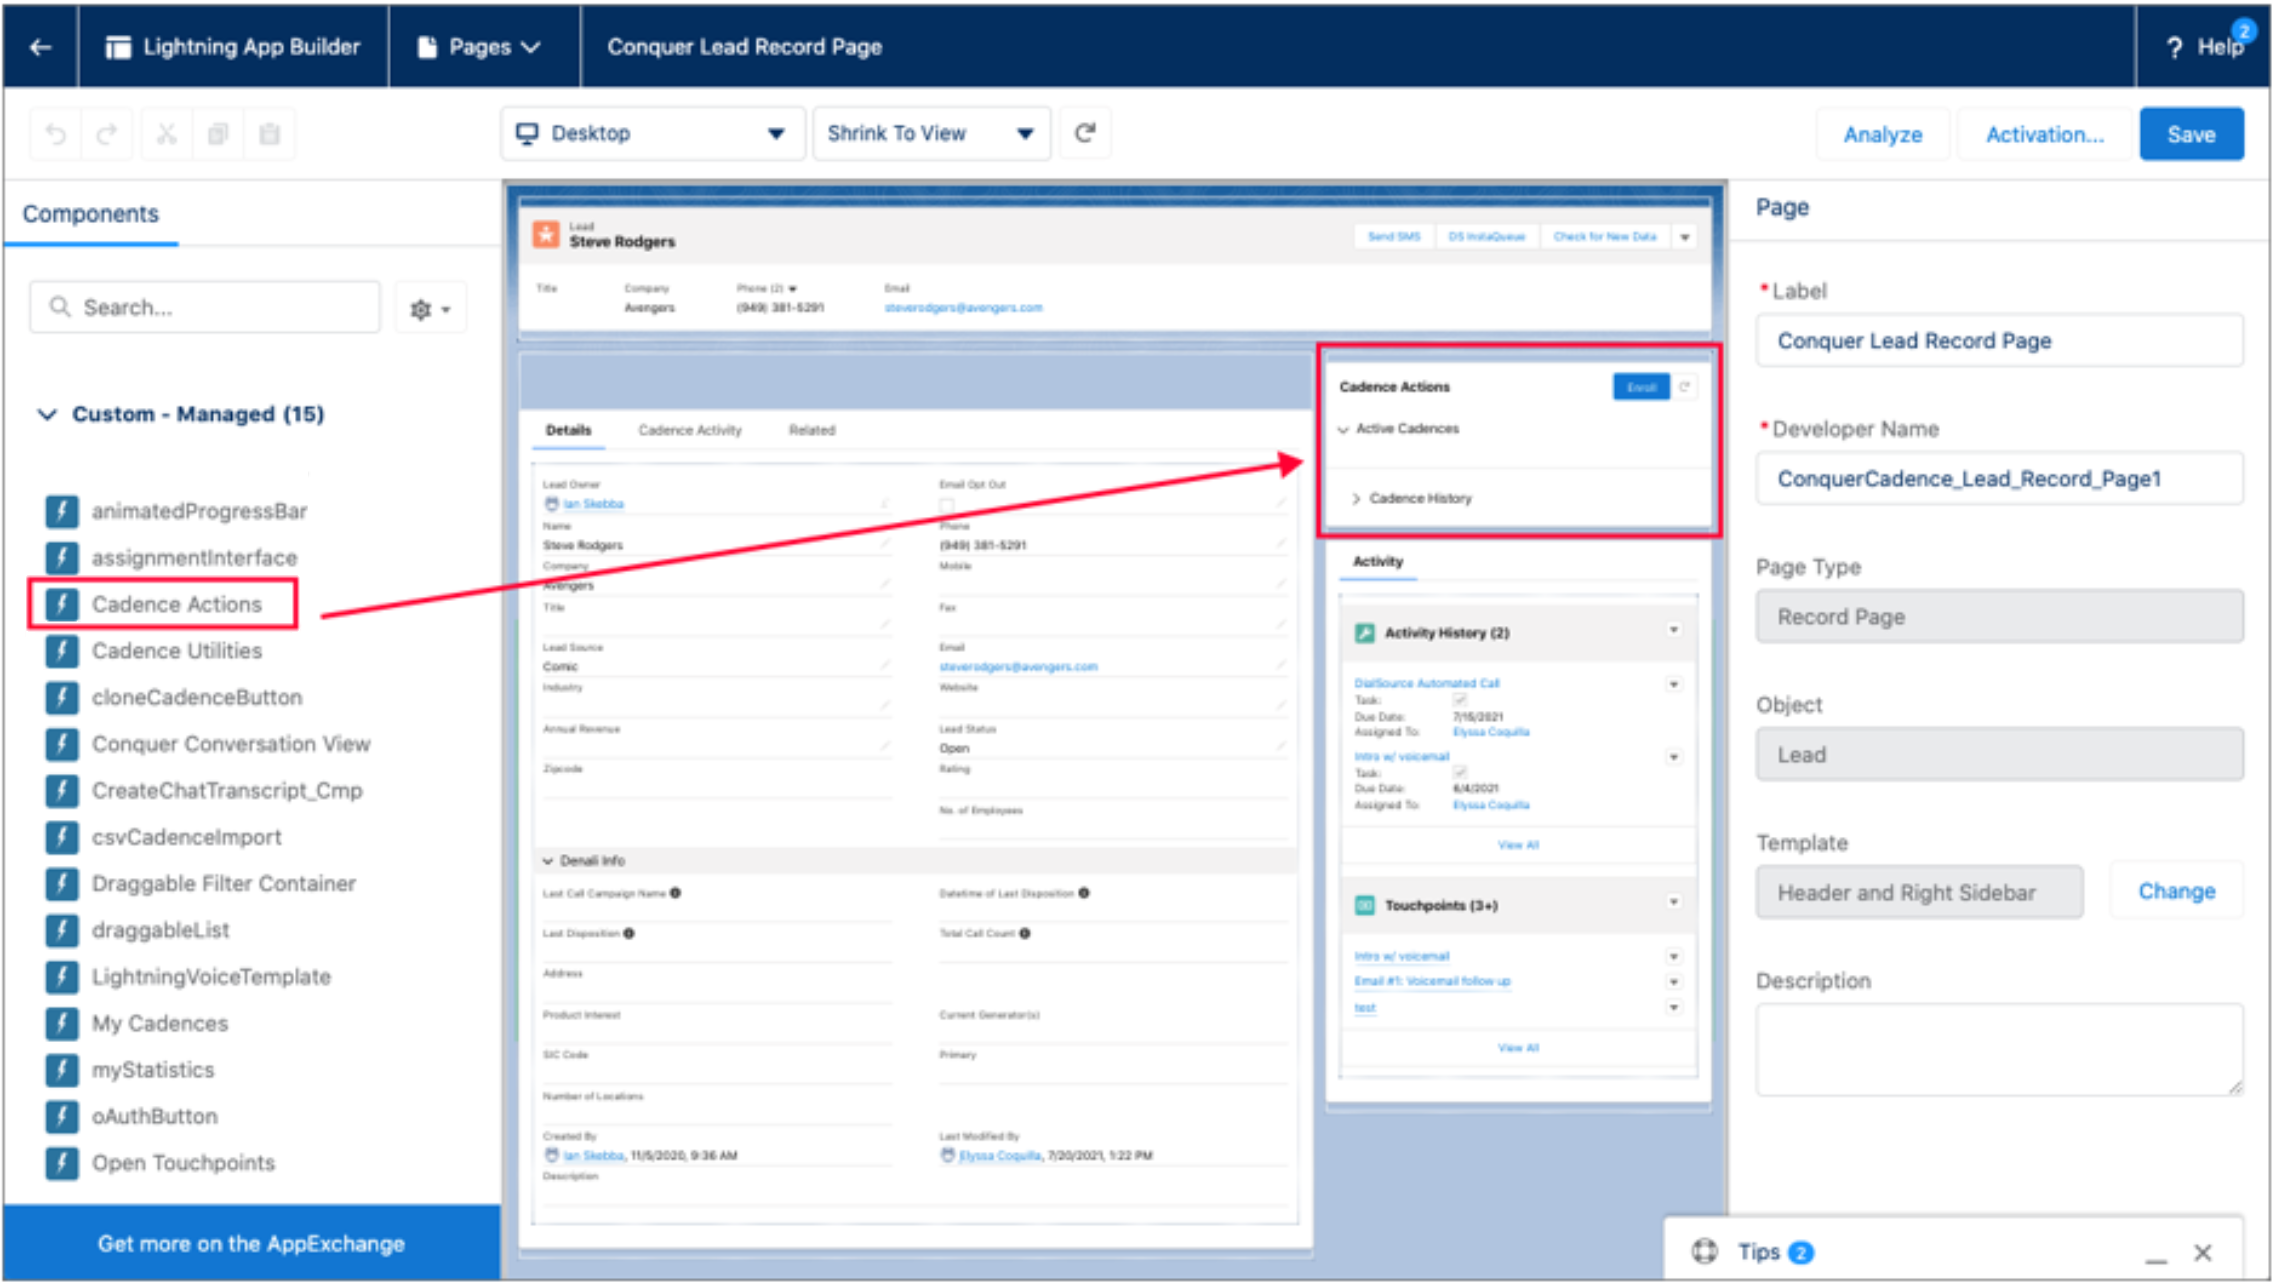Expand the Cadence History section
The width and height of the screenshot is (2272, 1283).
coord(1356,498)
